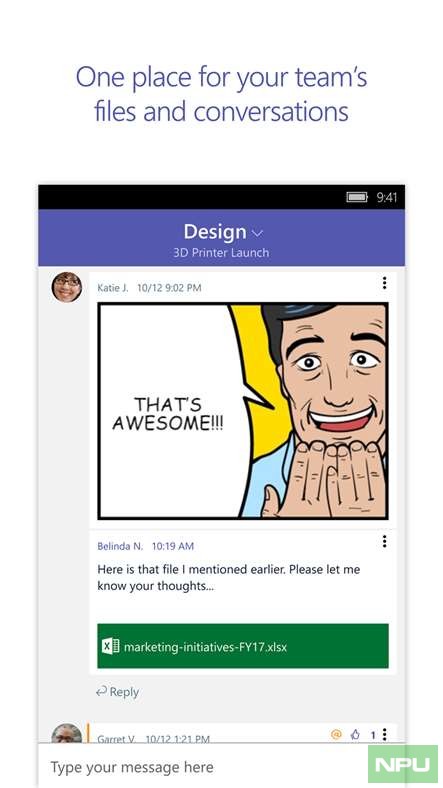Image resolution: width=443 pixels, height=788 pixels.
Task: Click Garret V.'s profile avatar
Action: (67, 734)
